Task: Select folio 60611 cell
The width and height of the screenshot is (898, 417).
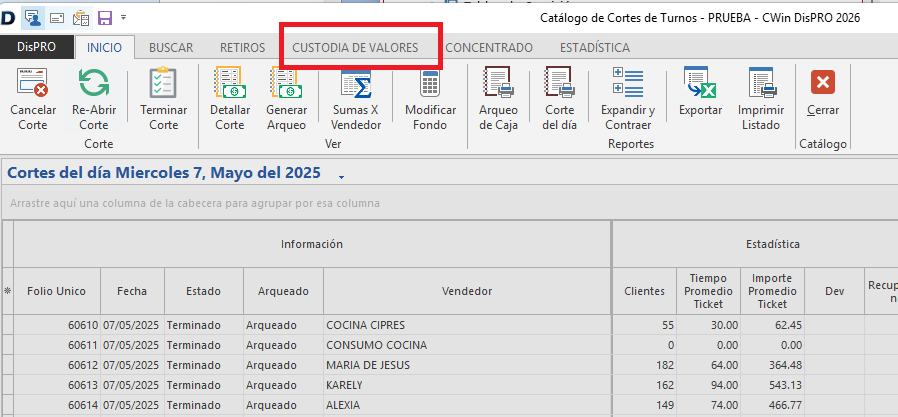Action: pyautogui.click(x=57, y=345)
